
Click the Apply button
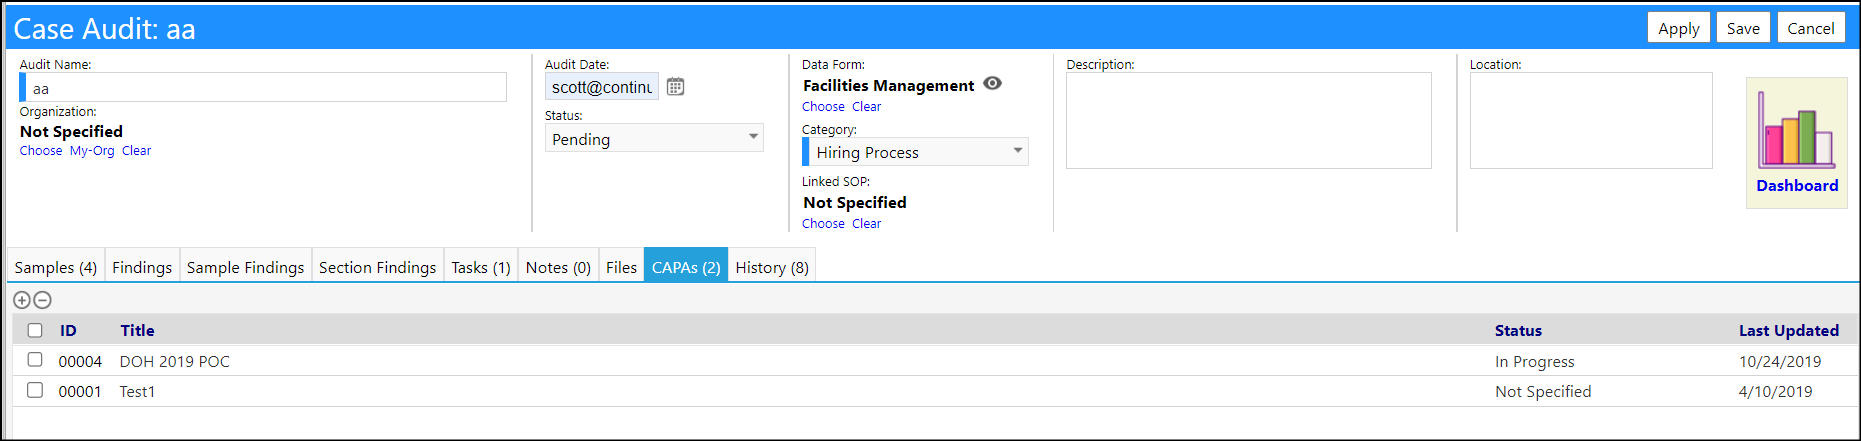1679,28
